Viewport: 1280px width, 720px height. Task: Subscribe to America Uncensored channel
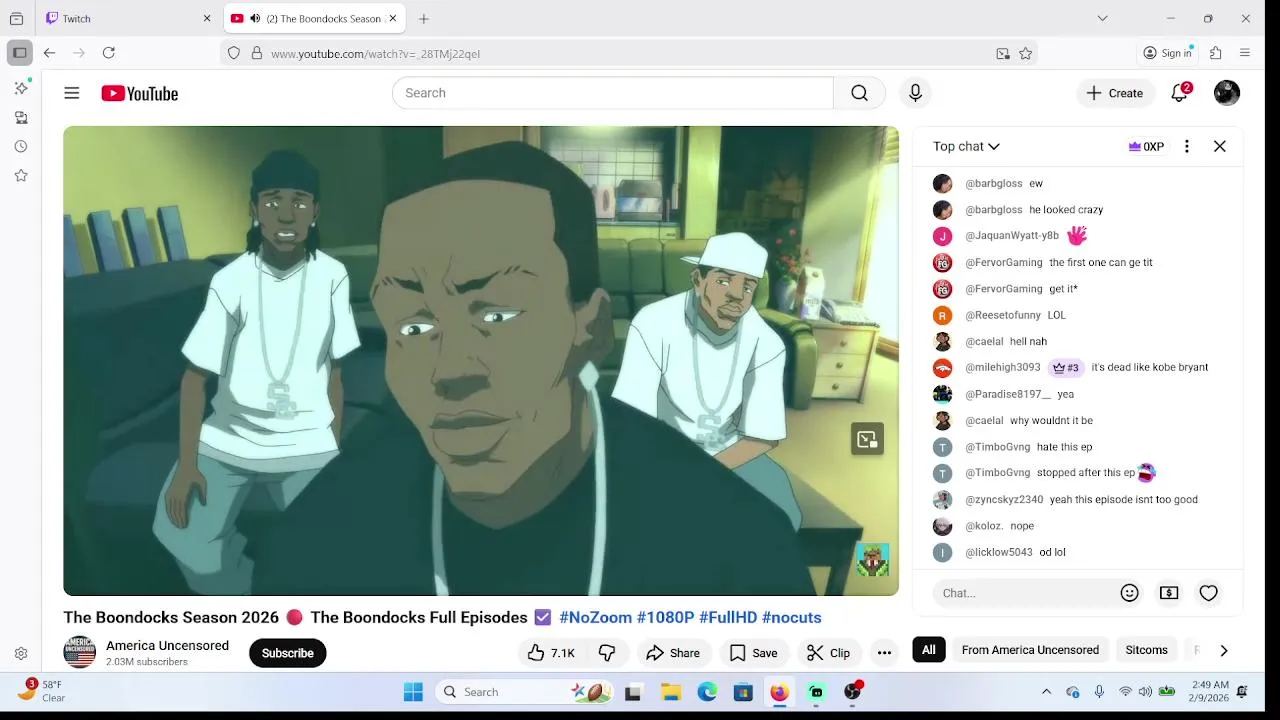tap(288, 653)
